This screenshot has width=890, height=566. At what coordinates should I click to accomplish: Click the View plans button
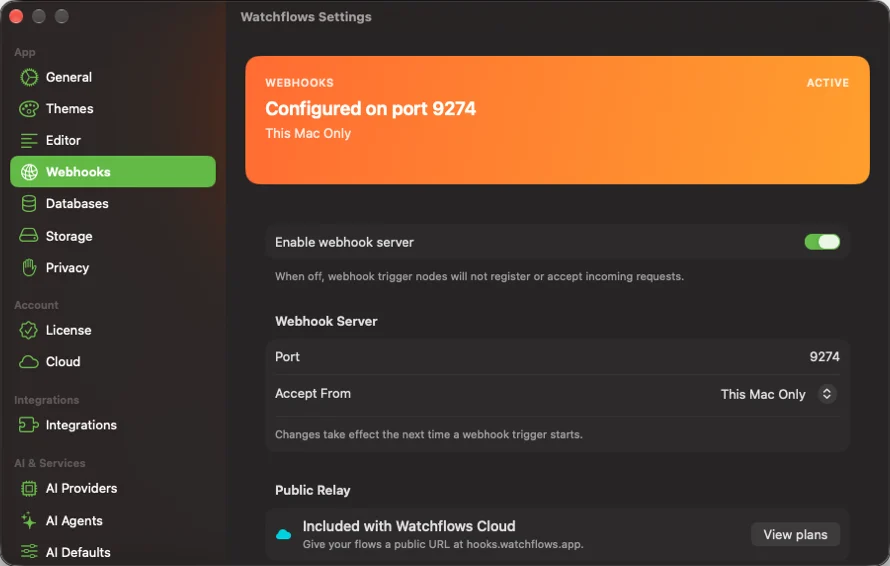(795, 534)
